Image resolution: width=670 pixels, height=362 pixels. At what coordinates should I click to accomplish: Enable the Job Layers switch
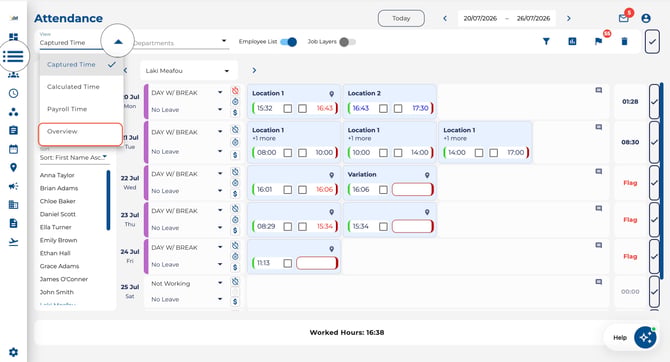[x=347, y=42]
